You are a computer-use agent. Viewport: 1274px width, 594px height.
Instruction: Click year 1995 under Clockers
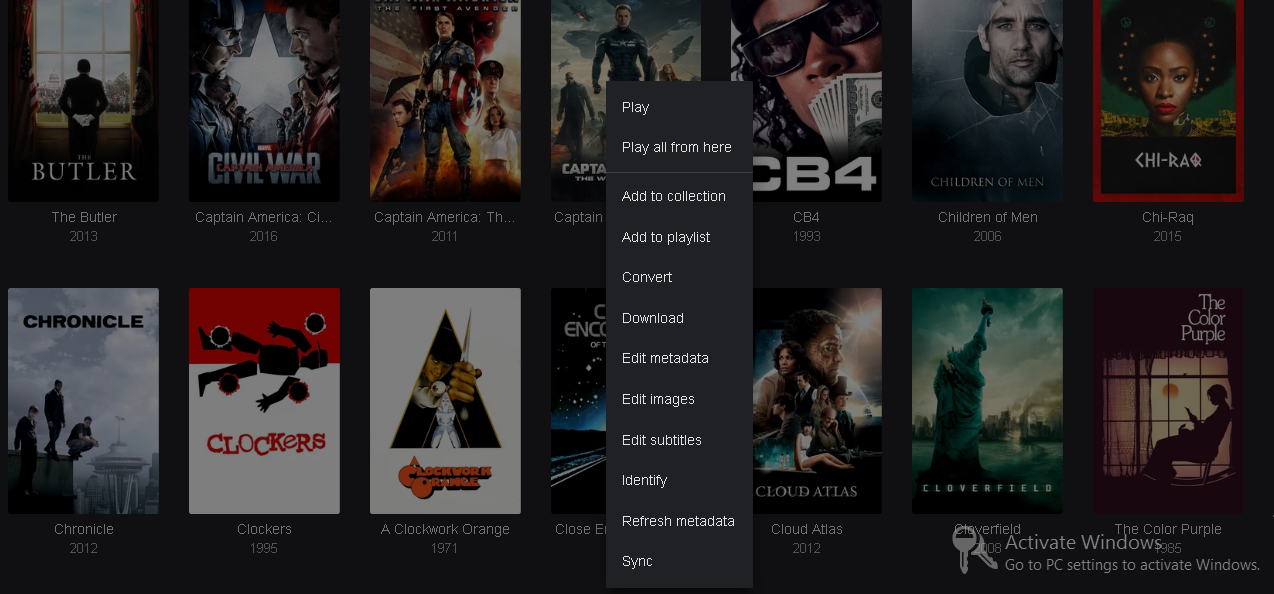(x=264, y=548)
